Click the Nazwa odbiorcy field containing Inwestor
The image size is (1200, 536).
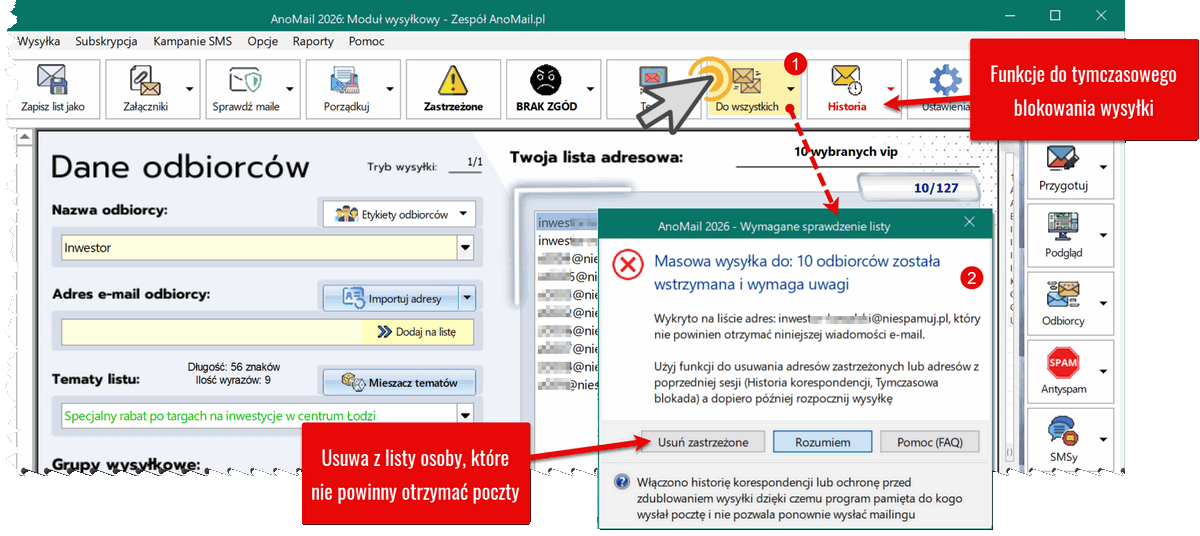coord(259,246)
